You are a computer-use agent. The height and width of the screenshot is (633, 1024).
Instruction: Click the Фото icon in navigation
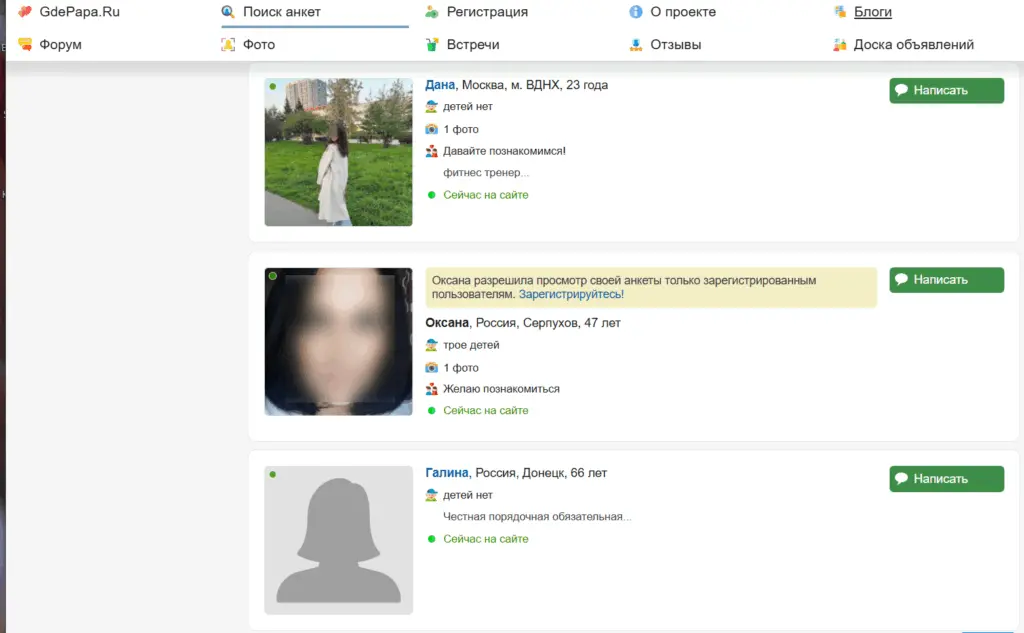(228, 45)
